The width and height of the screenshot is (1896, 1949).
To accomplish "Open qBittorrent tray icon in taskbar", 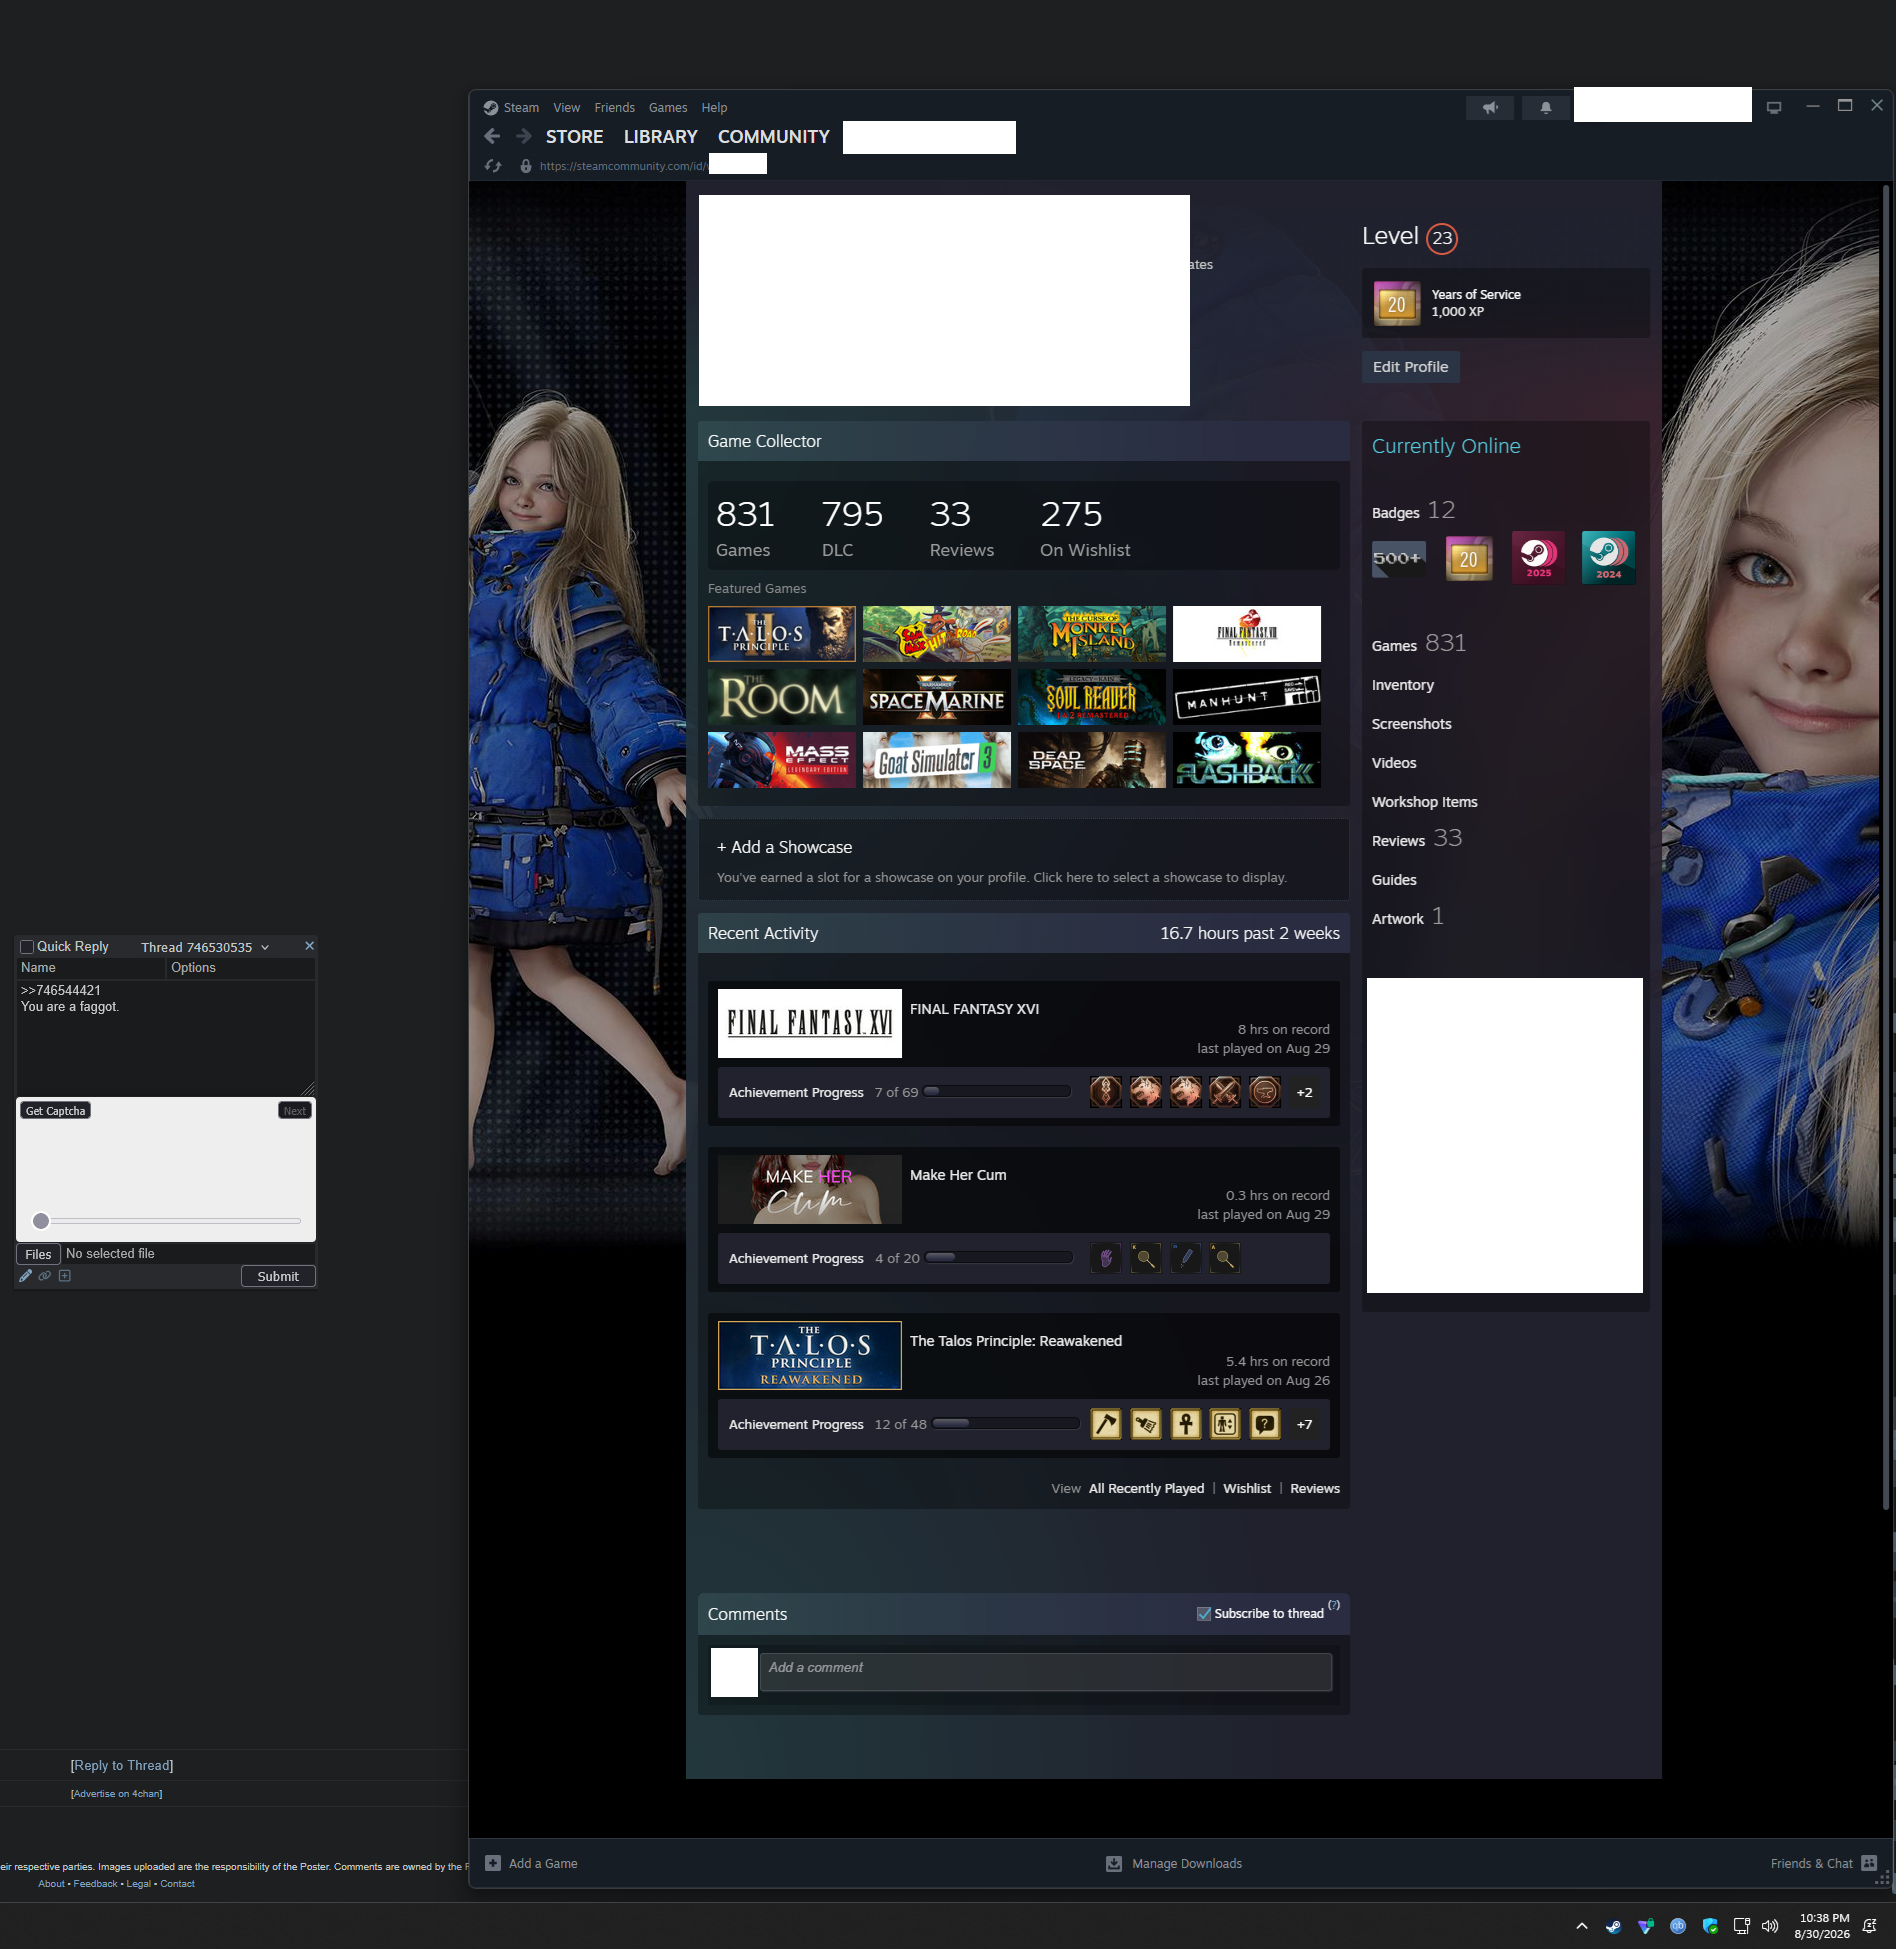I will tap(1678, 1926).
